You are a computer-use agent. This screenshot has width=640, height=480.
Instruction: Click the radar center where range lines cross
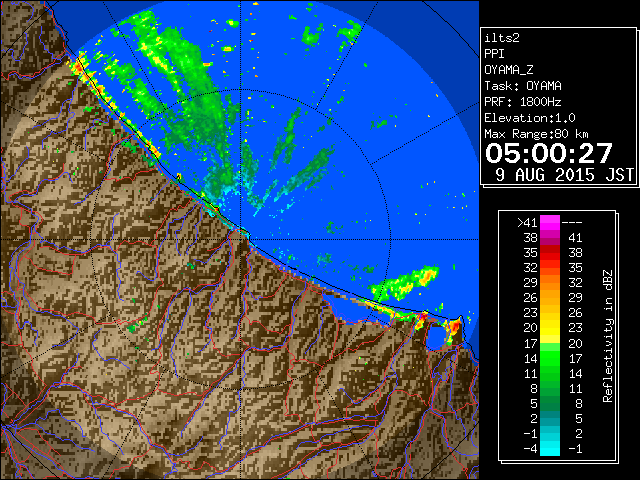[241, 240]
